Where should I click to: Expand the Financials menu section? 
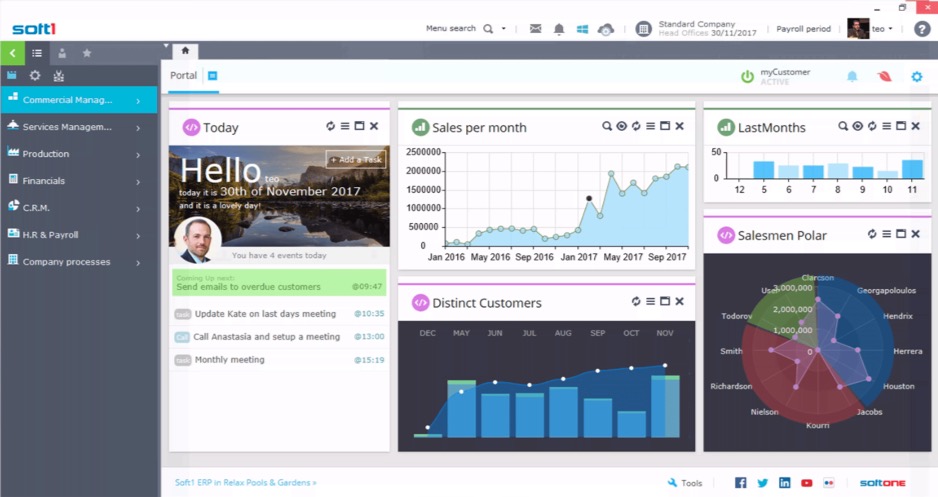point(74,181)
